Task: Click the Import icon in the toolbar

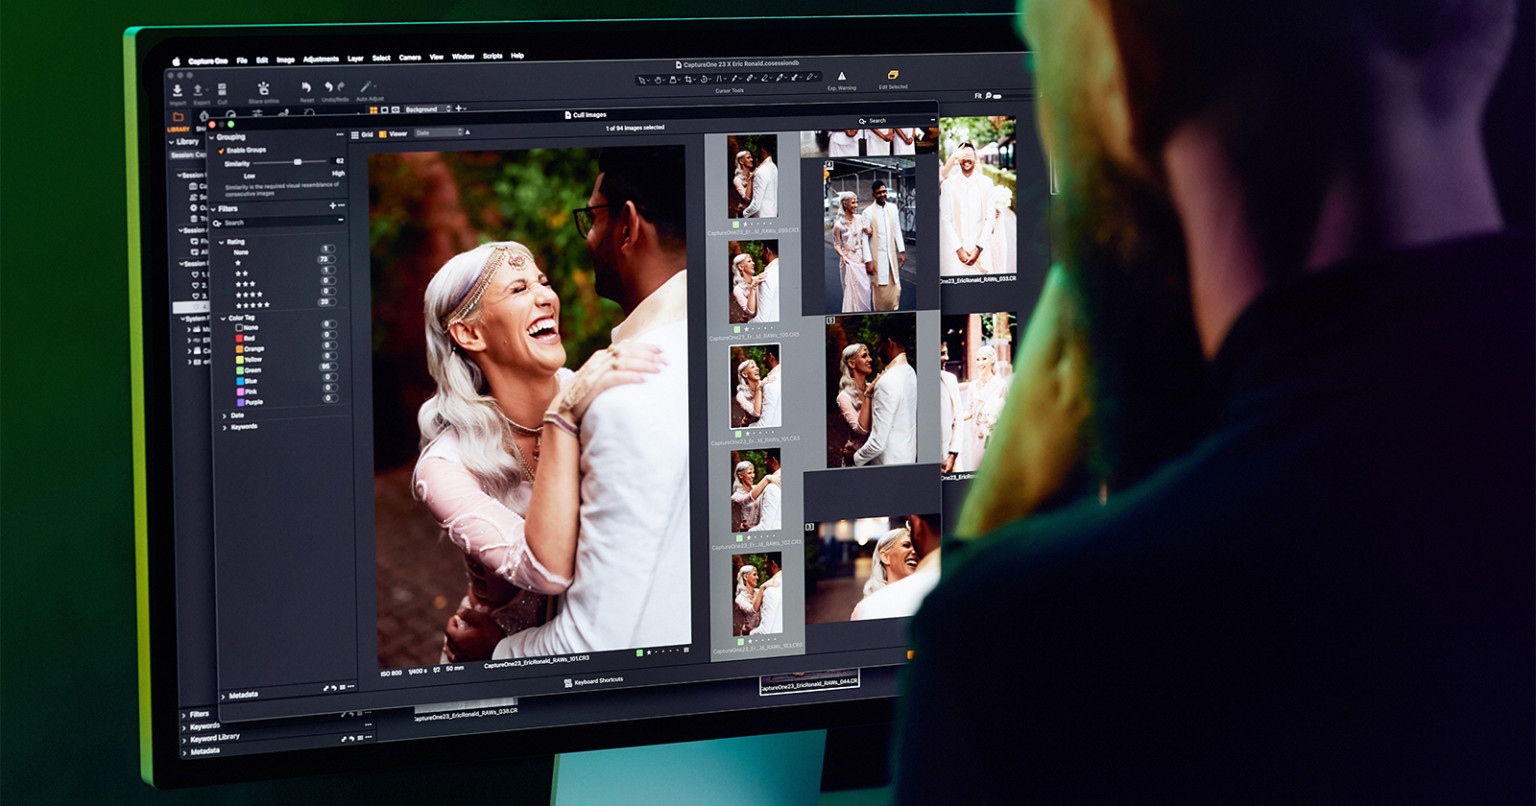Action: pos(177,90)
